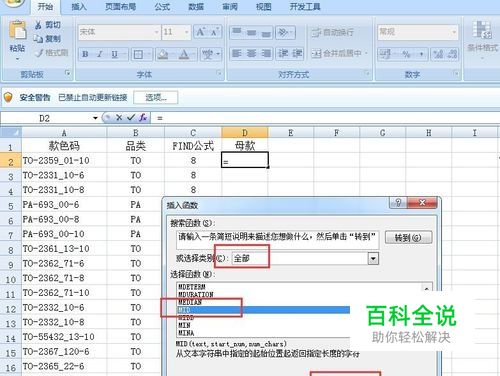Apply comma style format

click(421, 54)
